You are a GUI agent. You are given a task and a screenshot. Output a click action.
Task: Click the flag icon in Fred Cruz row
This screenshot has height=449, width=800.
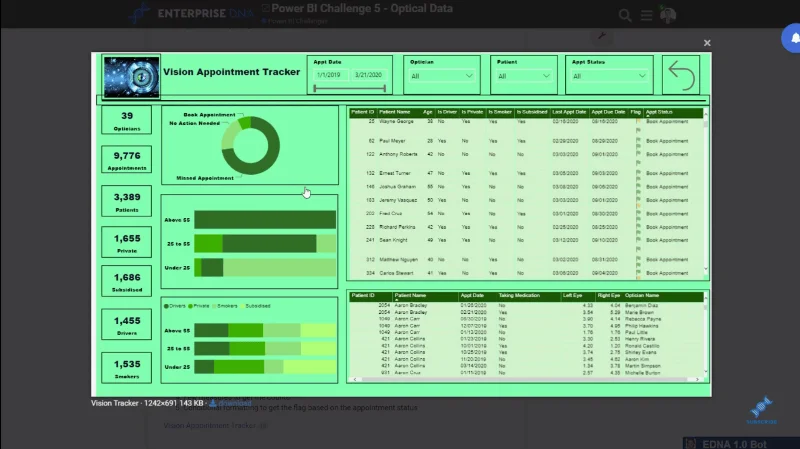(x=638, y=214)
